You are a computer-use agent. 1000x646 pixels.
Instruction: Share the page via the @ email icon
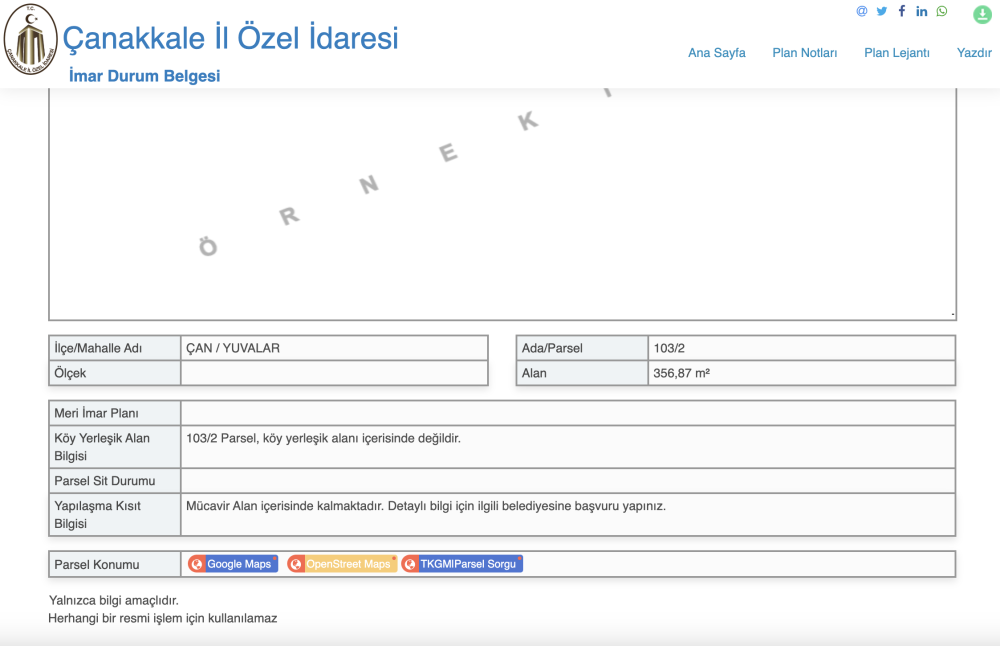pos(862,11)
